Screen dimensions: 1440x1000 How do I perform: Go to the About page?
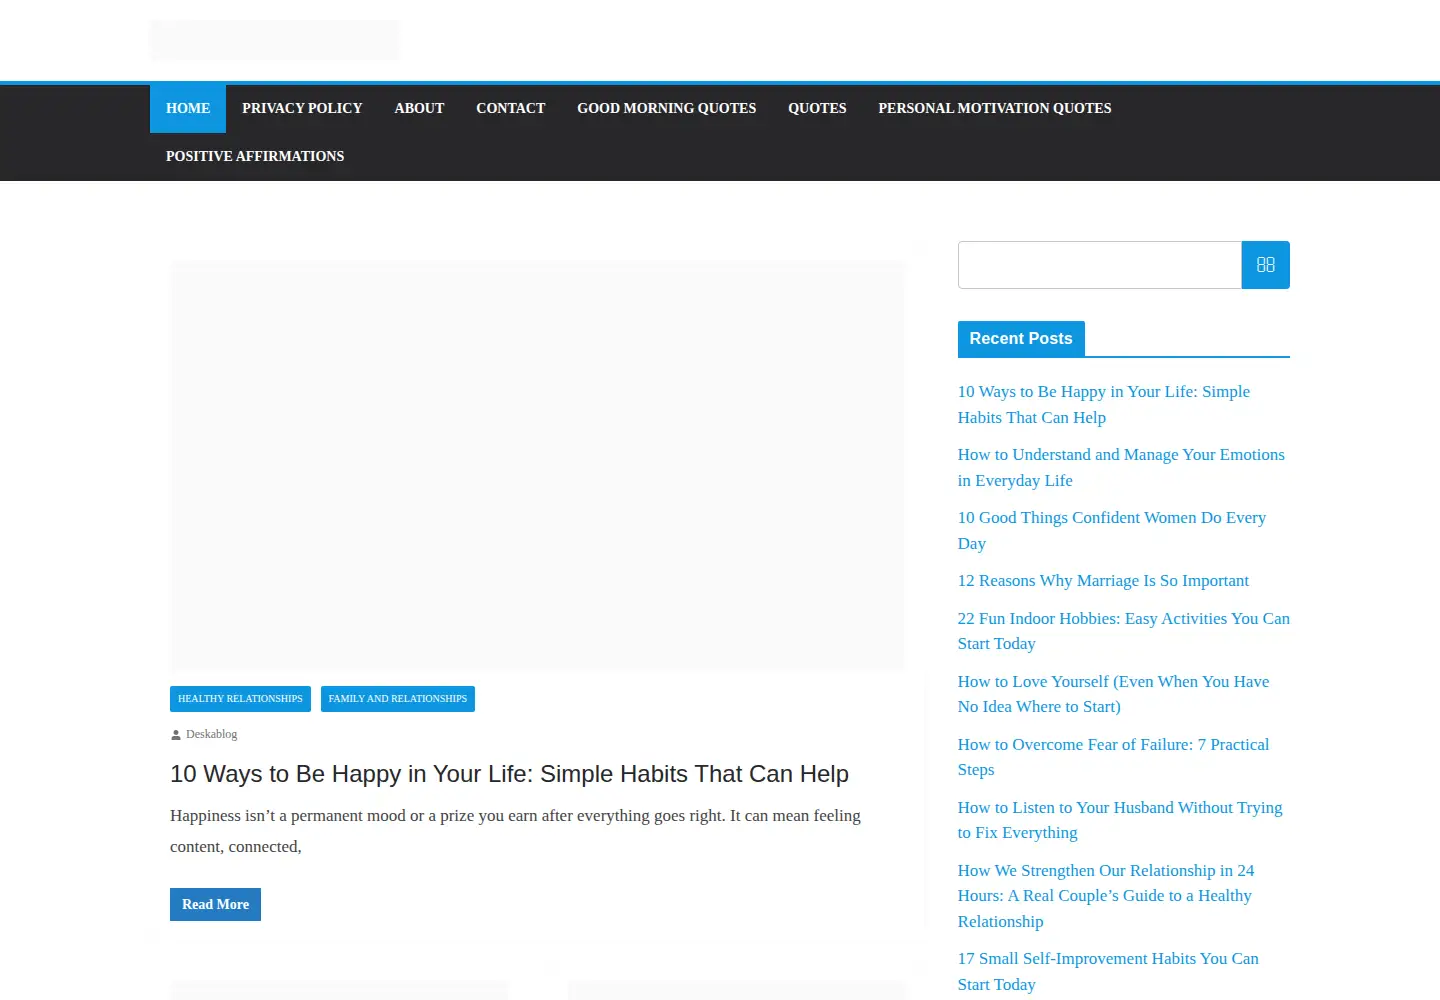[x=419, y=108]
